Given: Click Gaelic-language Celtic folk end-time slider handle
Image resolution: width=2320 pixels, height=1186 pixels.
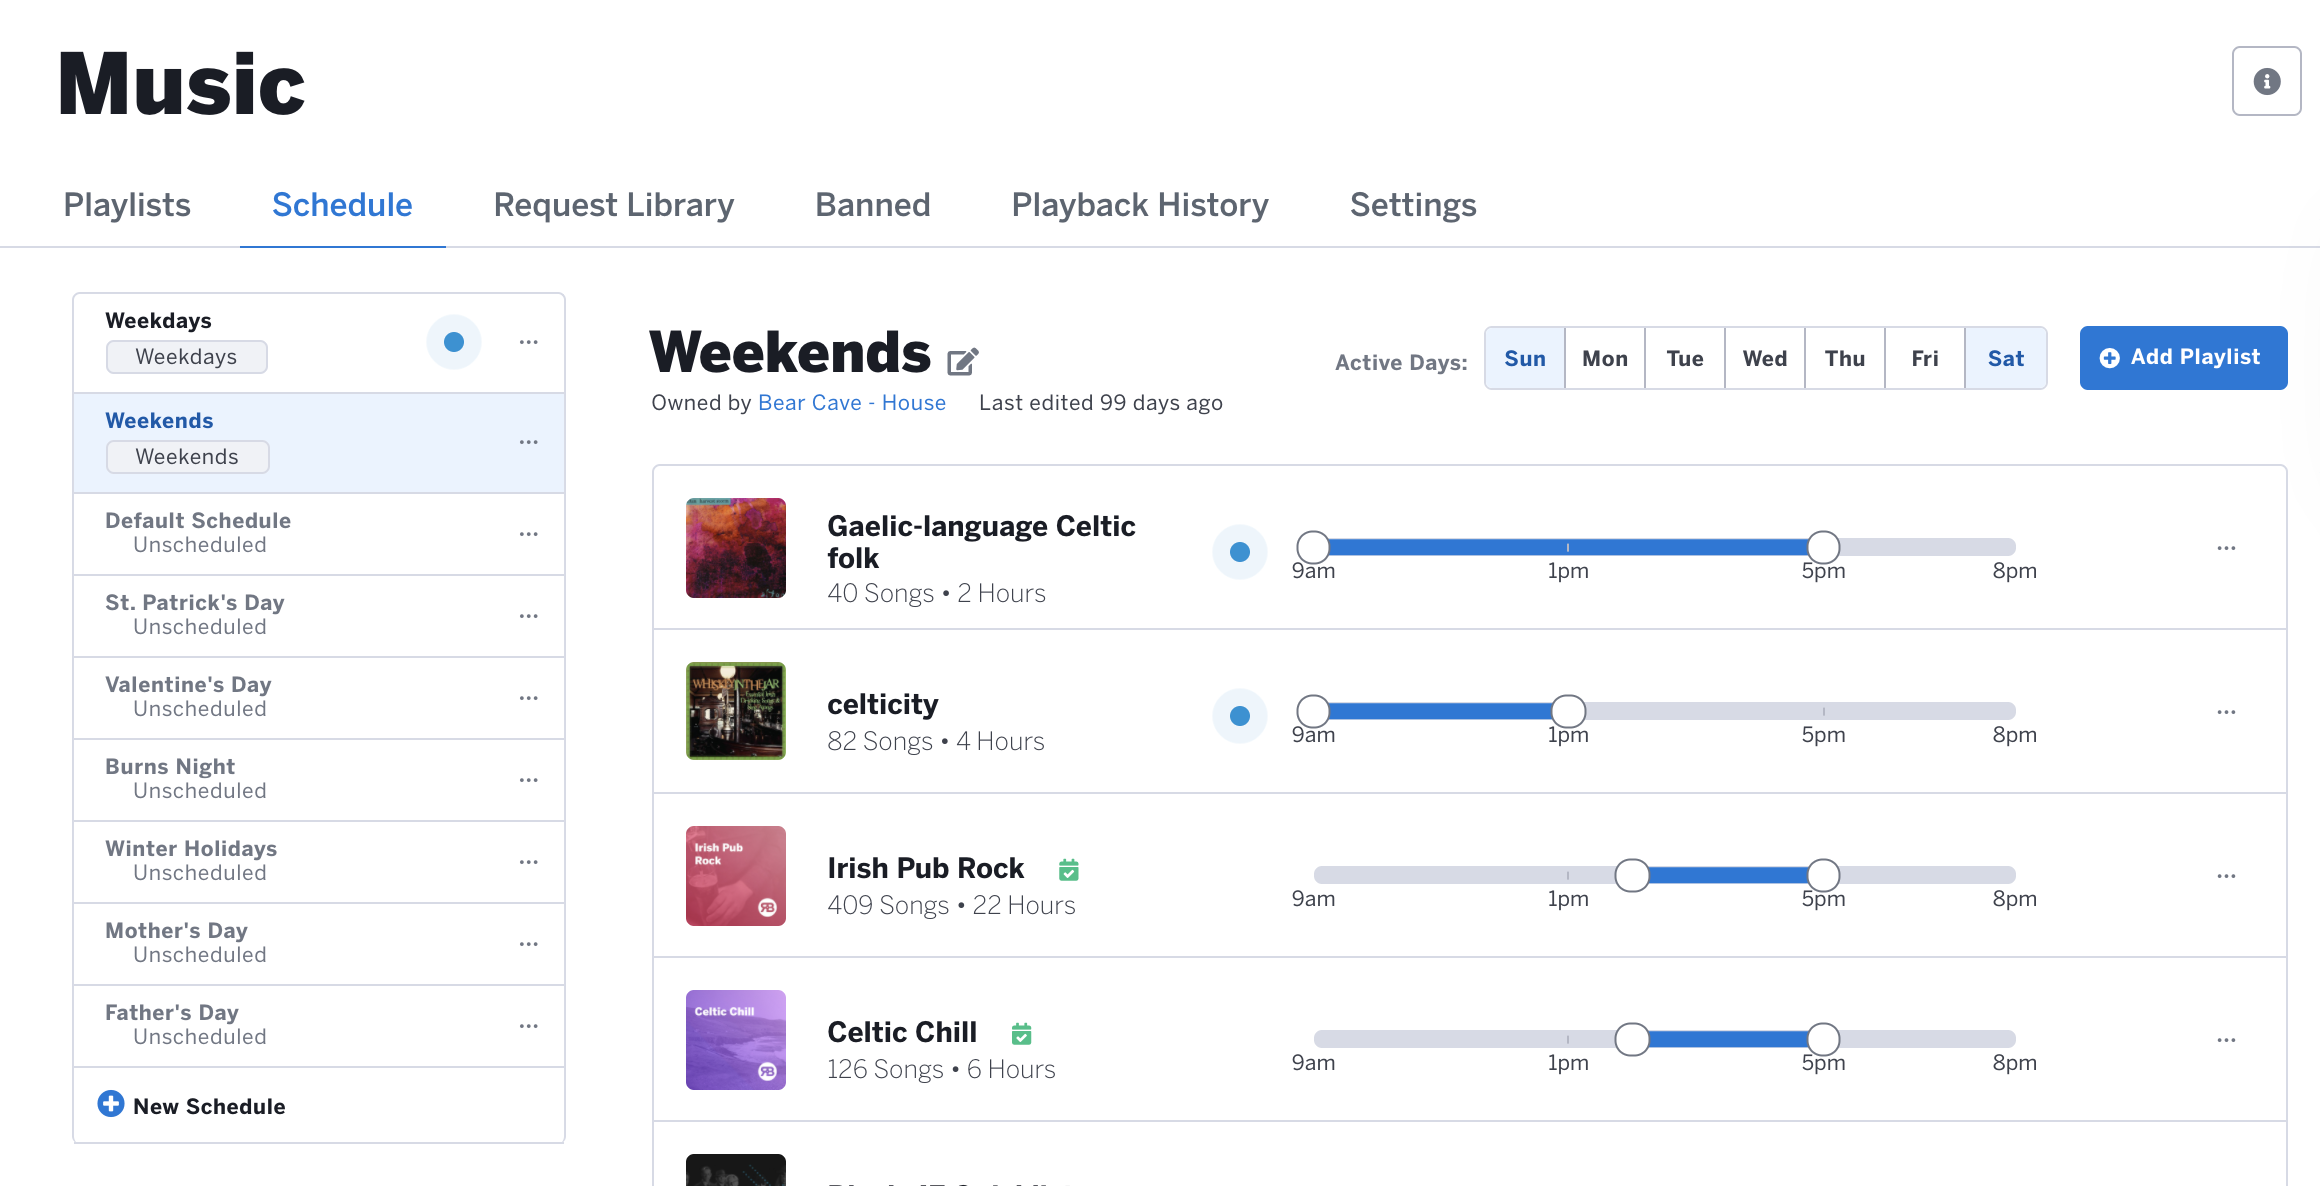Looking at the screenshot, I should [x=1823, y=547].
